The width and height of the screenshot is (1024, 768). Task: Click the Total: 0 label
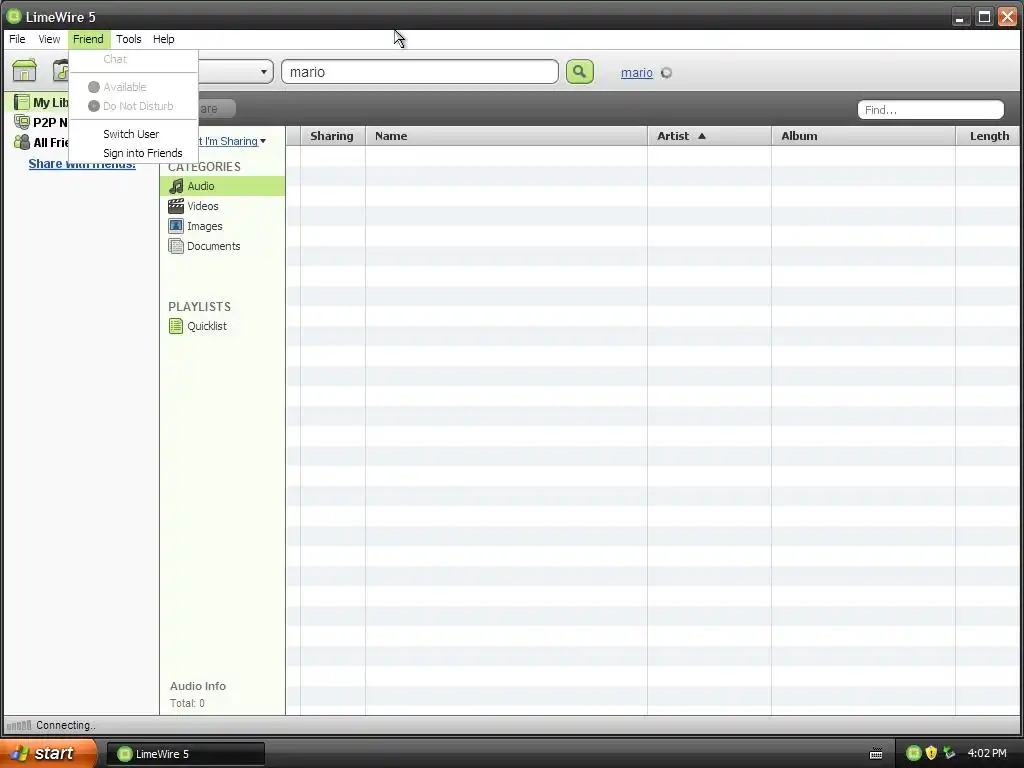click(187, 703)
